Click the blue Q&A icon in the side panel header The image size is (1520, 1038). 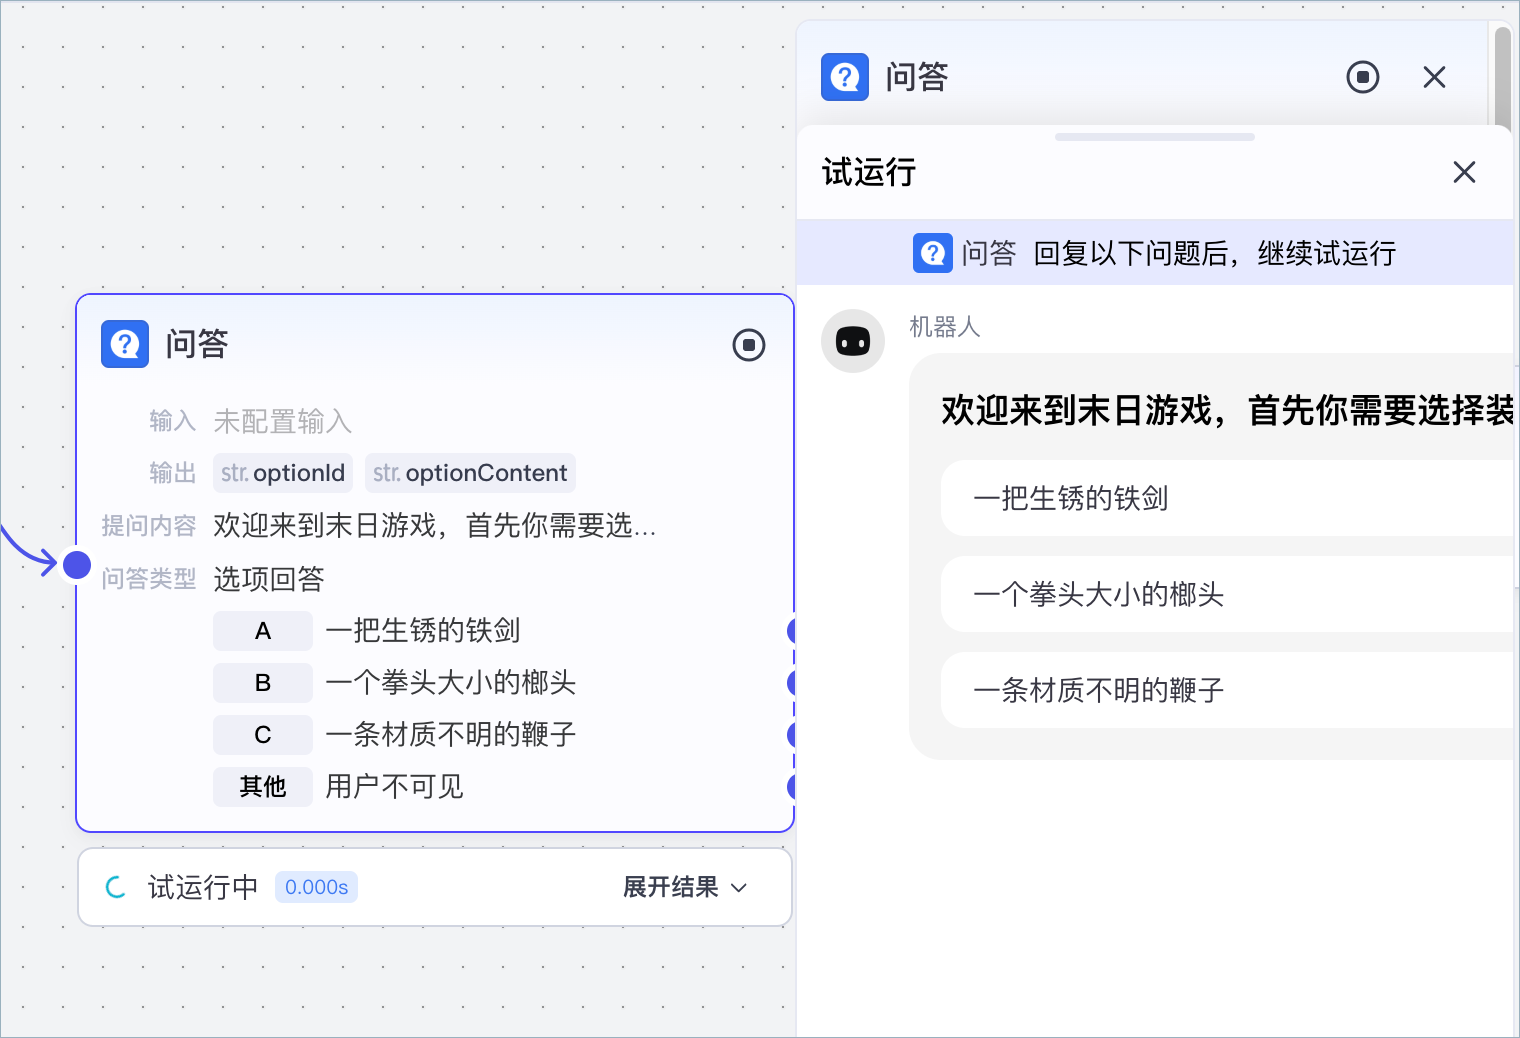point(845,77)
